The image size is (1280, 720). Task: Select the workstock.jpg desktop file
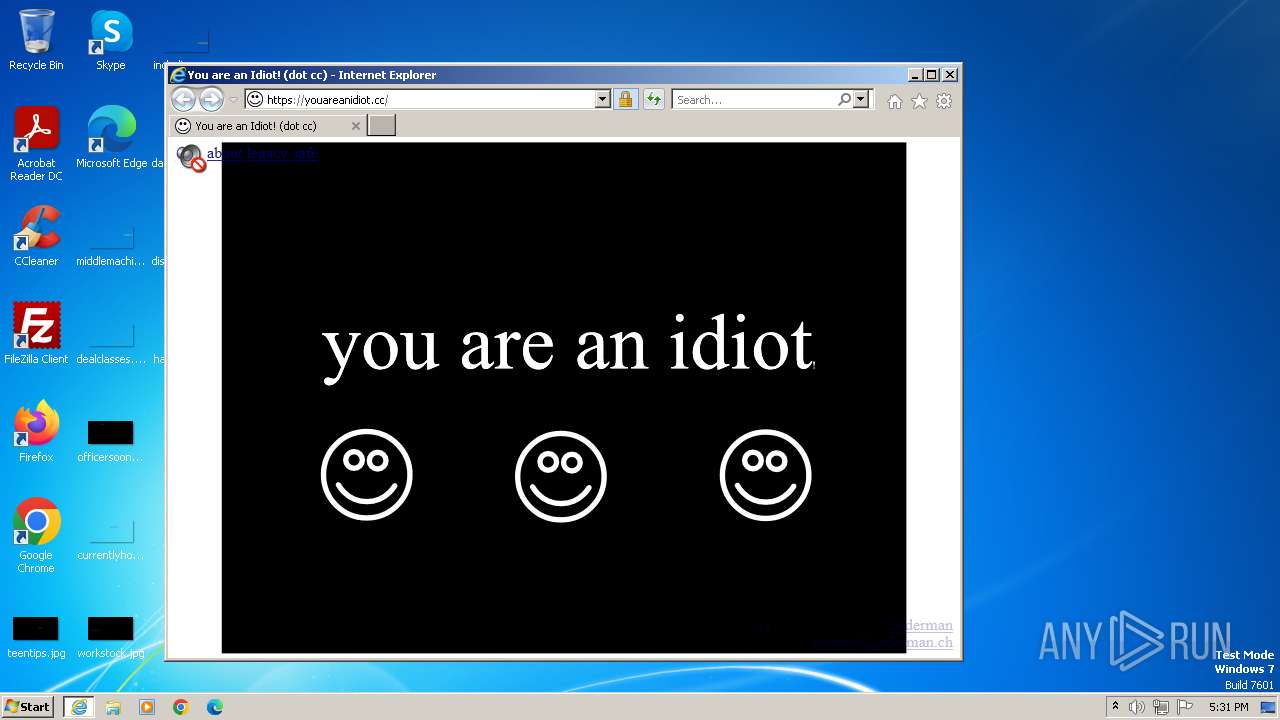click(111, 638)
